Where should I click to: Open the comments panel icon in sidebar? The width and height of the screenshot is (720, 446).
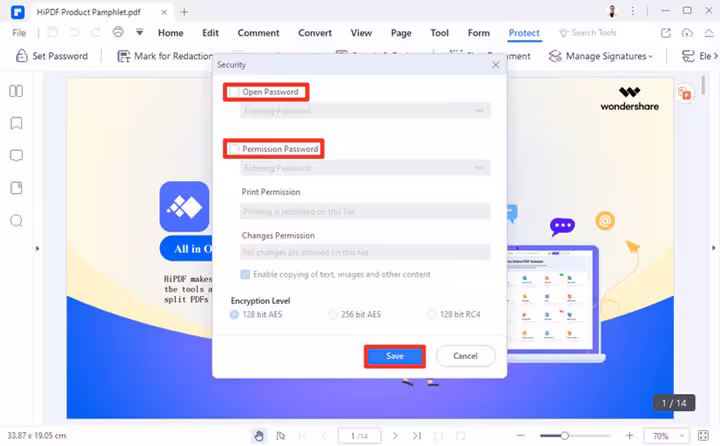[x=16, y=156]
